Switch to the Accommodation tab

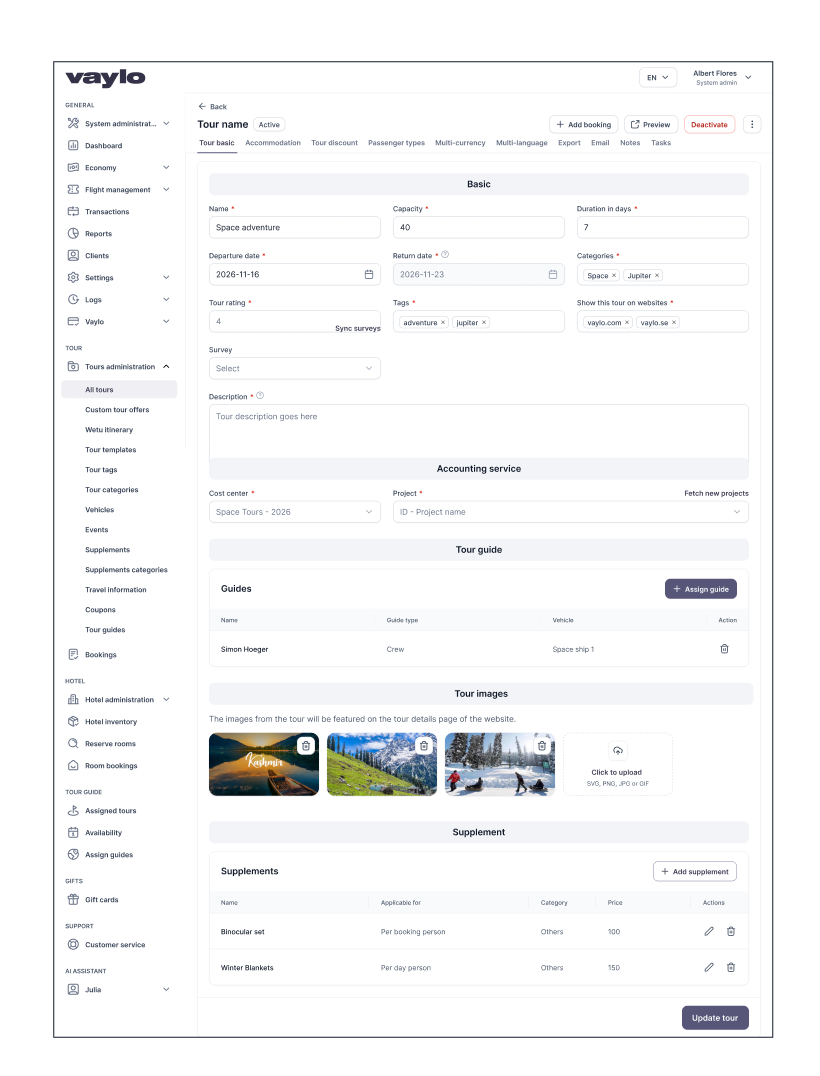(273, 143)
